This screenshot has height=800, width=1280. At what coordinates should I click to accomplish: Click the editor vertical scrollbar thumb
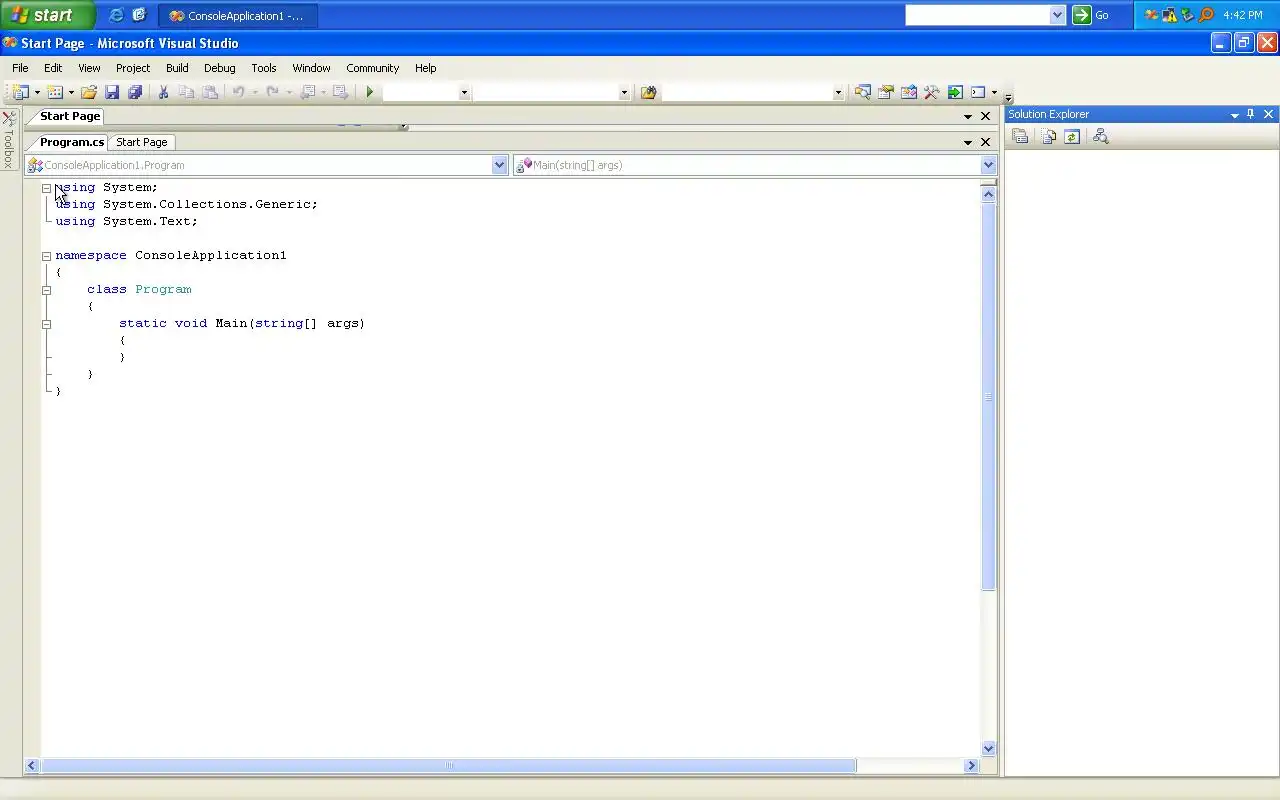click(x=988, y=397)
